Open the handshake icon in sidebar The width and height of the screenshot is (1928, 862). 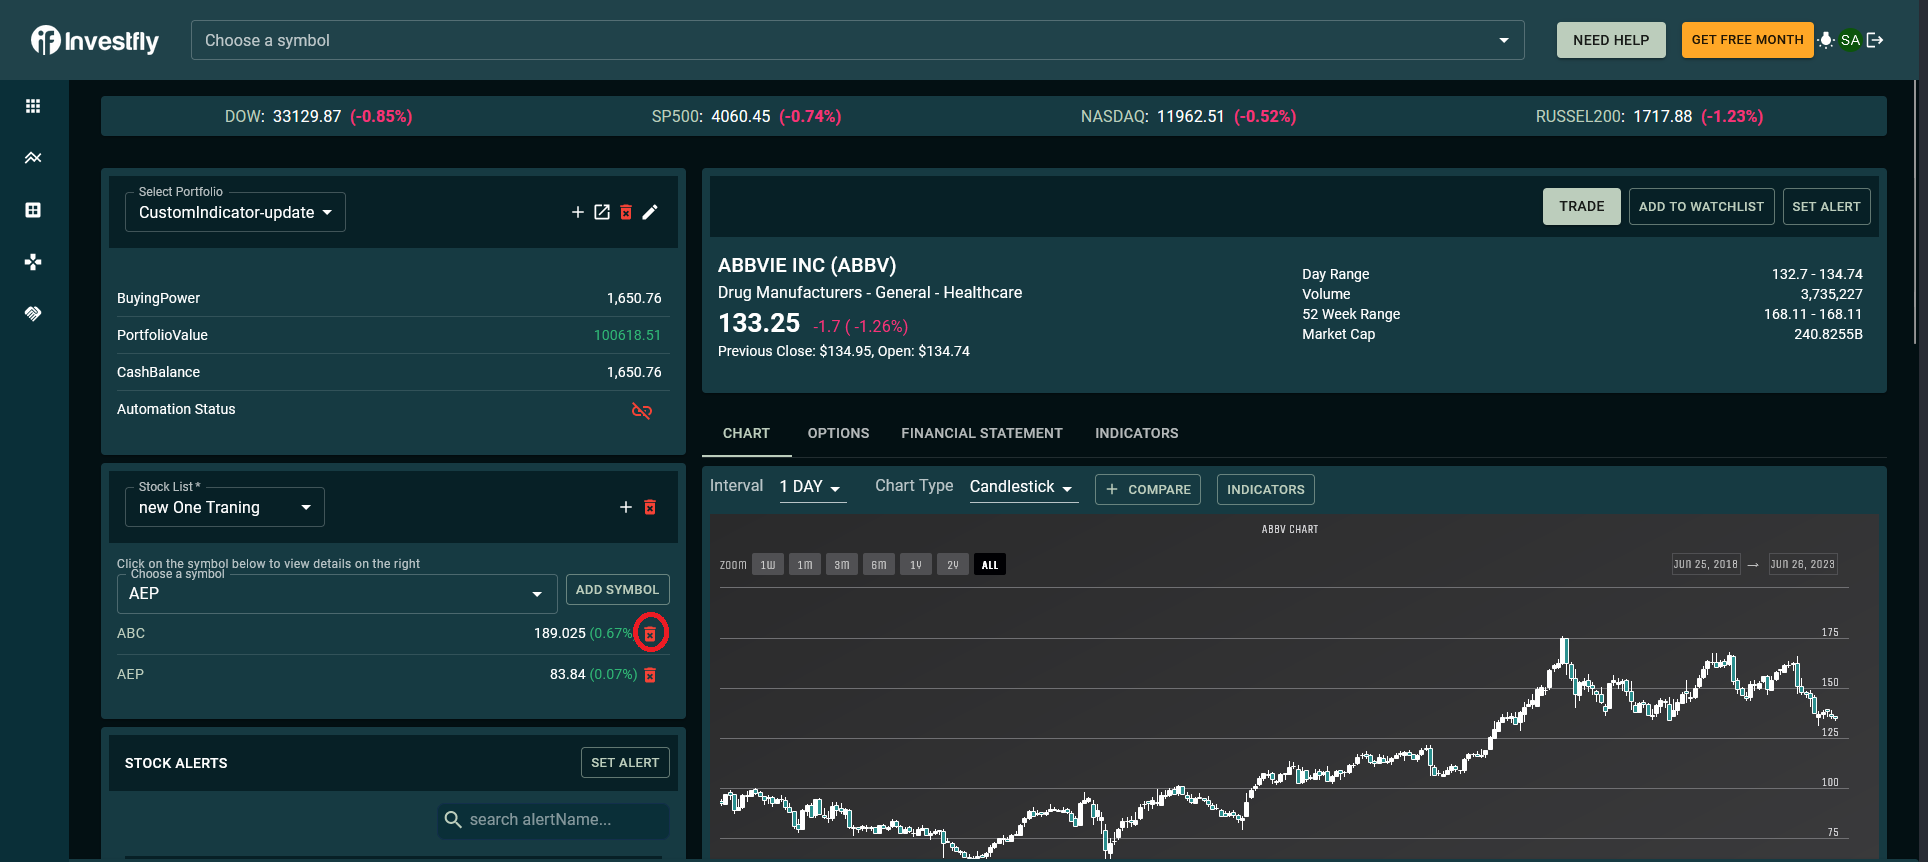(33, 314)
